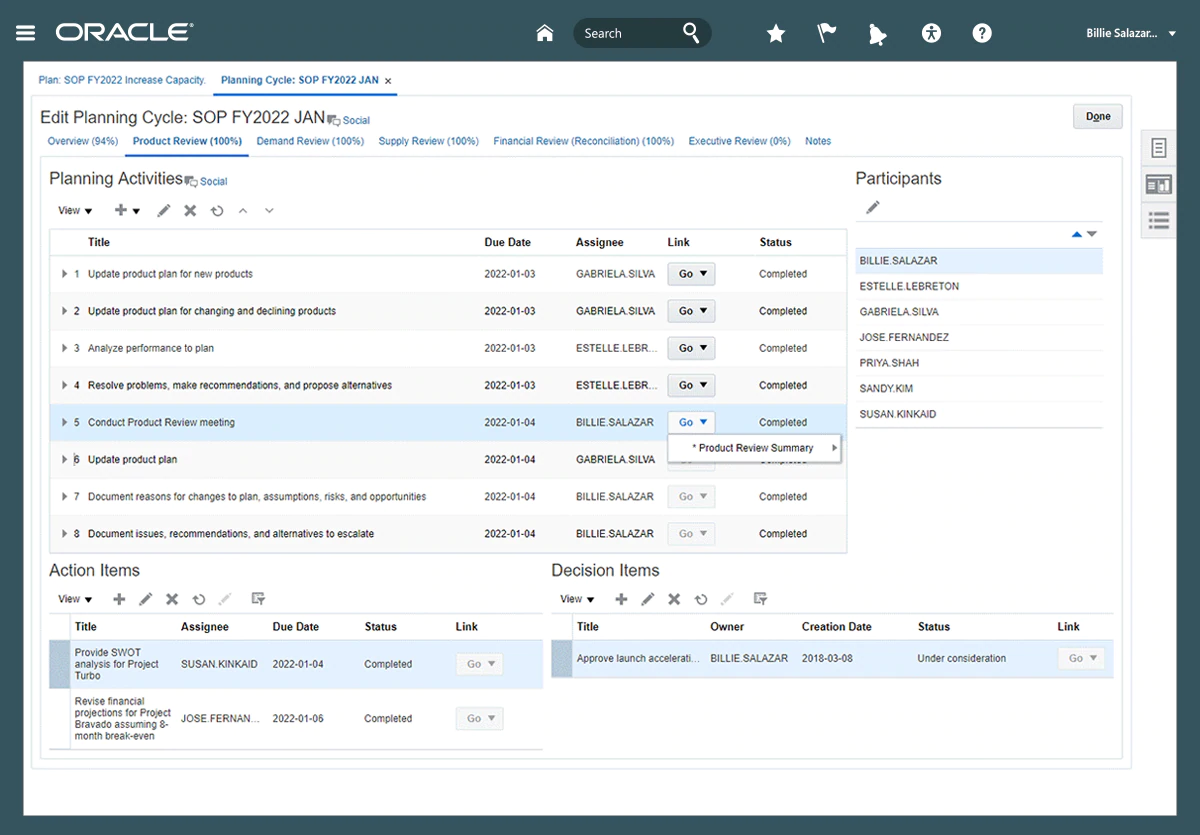Screen dimensions: 1200x835
Task: Expand row 1 Update product plan for new products
Action: point(64,274)
